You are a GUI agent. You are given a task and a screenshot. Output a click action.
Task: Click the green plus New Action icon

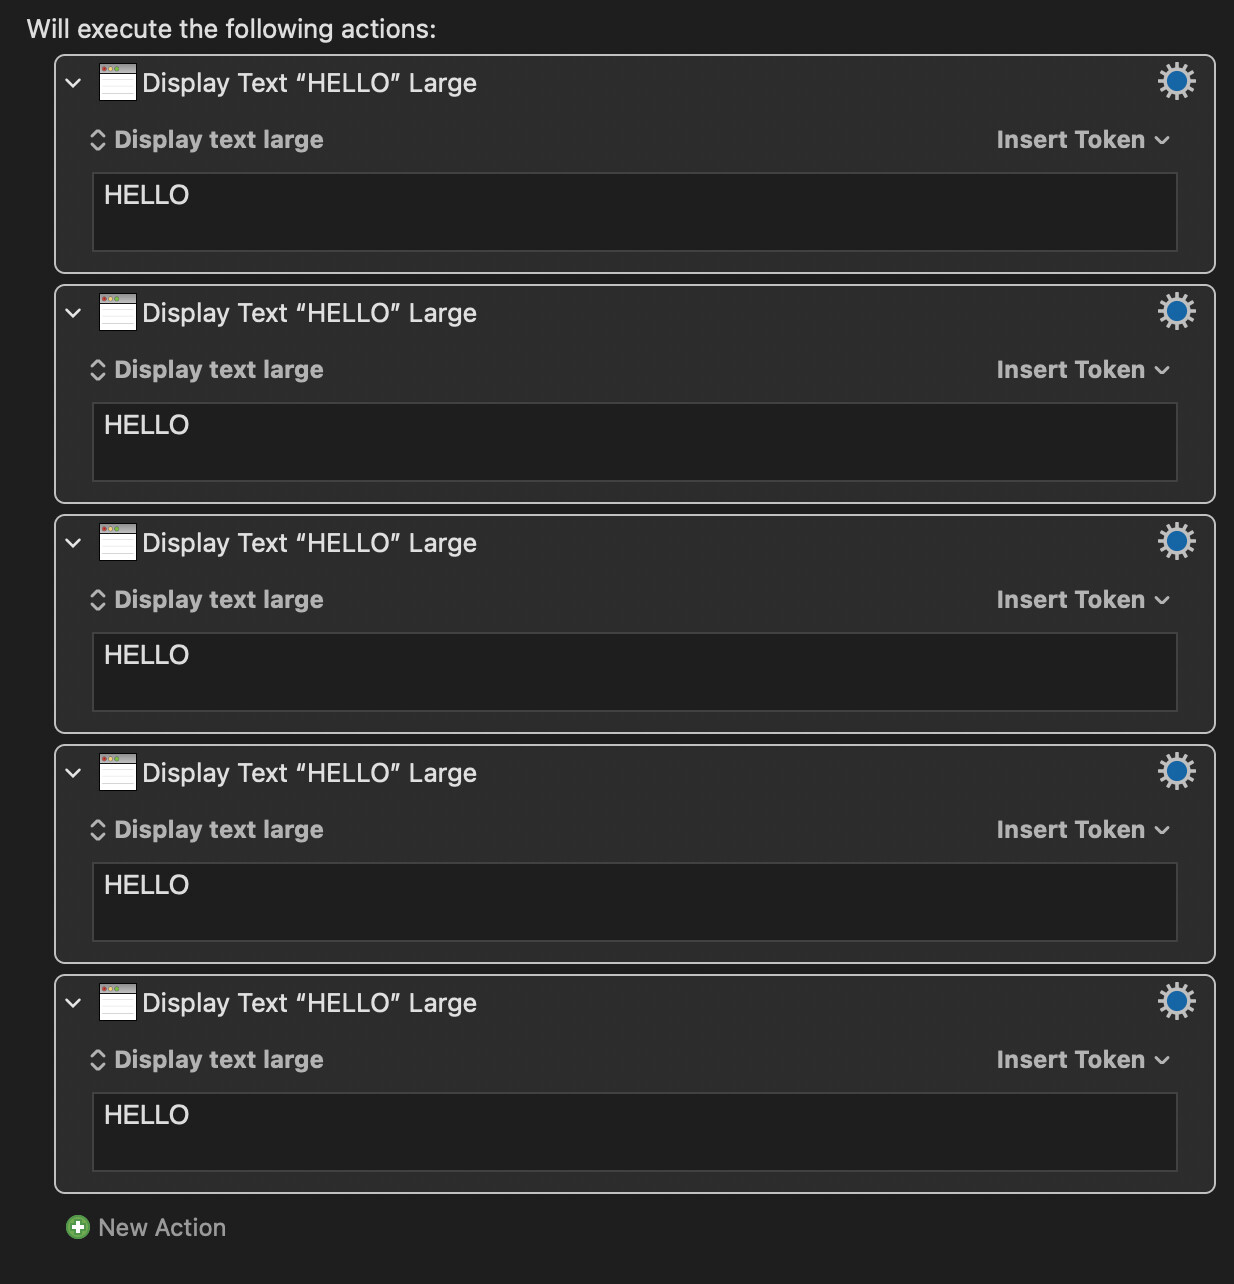[78, 1227]
